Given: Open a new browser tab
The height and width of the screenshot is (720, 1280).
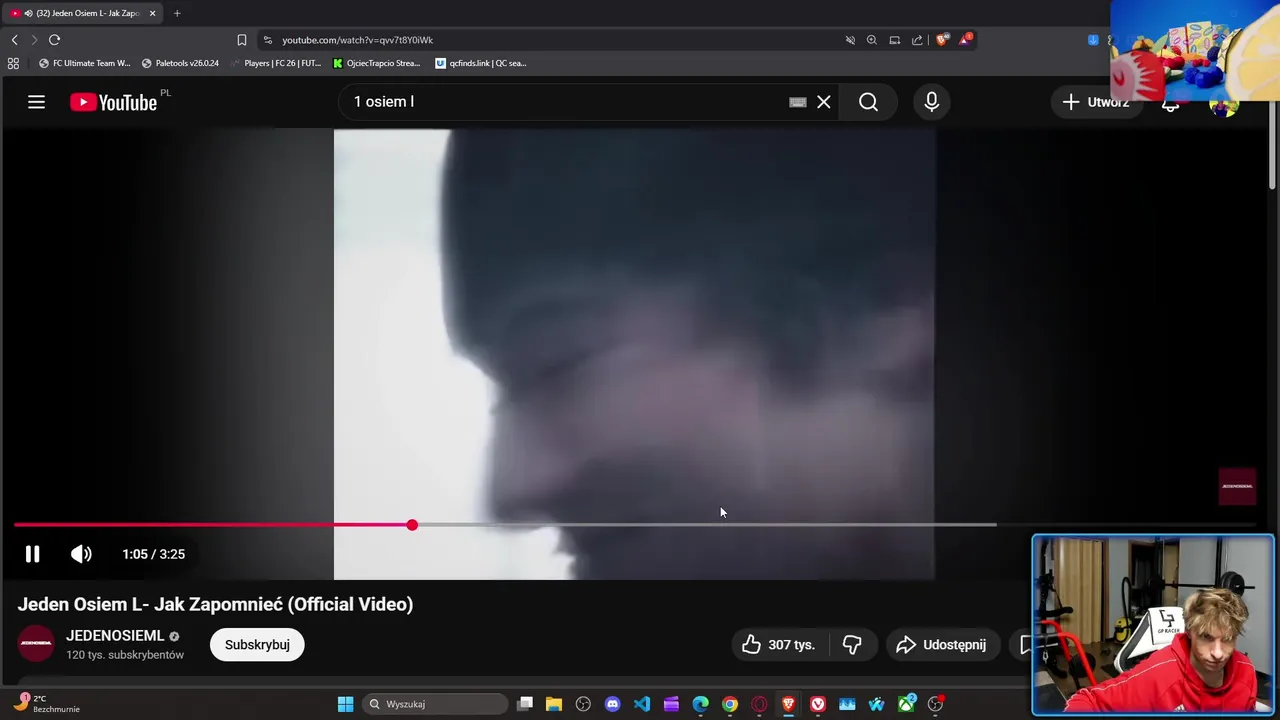Looking at the screenshot, I should pyautogui.click(x=177, y=13).
